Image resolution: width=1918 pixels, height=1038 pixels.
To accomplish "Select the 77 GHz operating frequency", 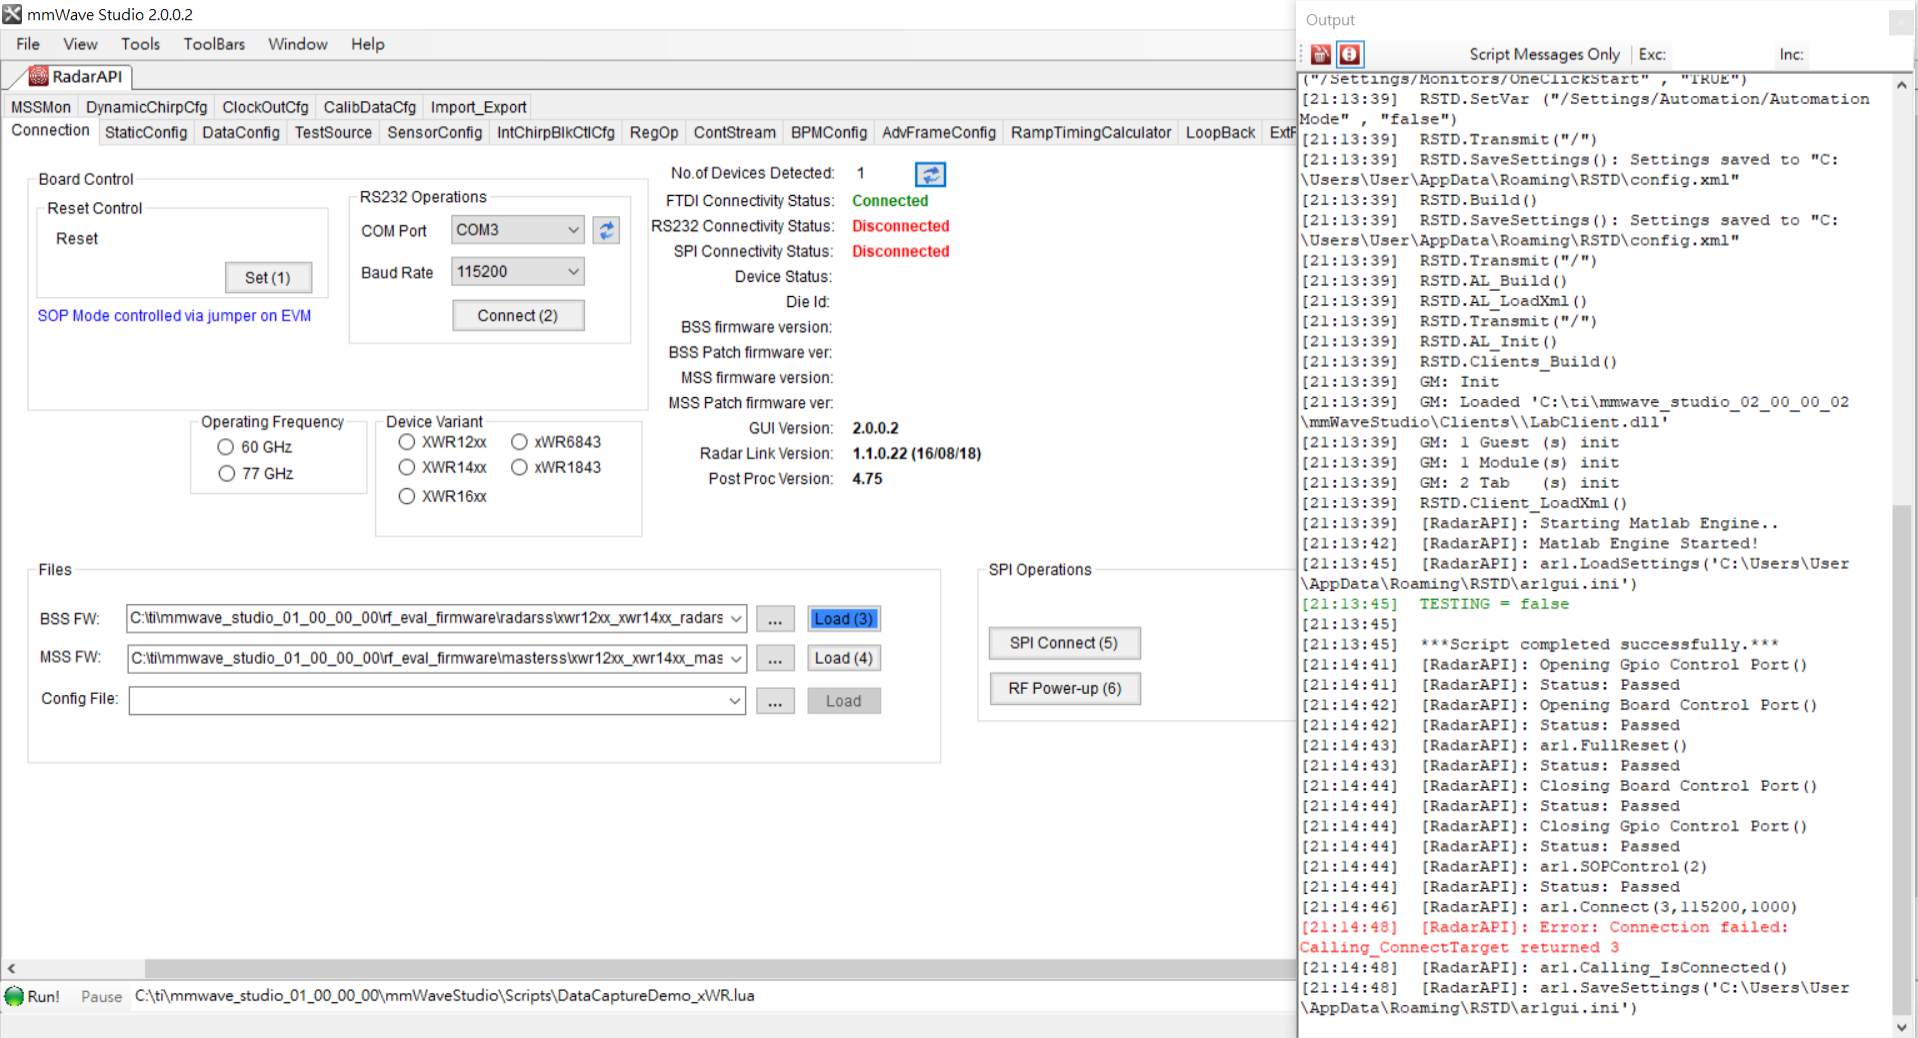I will pyautogui.click(x=226, y=473).
